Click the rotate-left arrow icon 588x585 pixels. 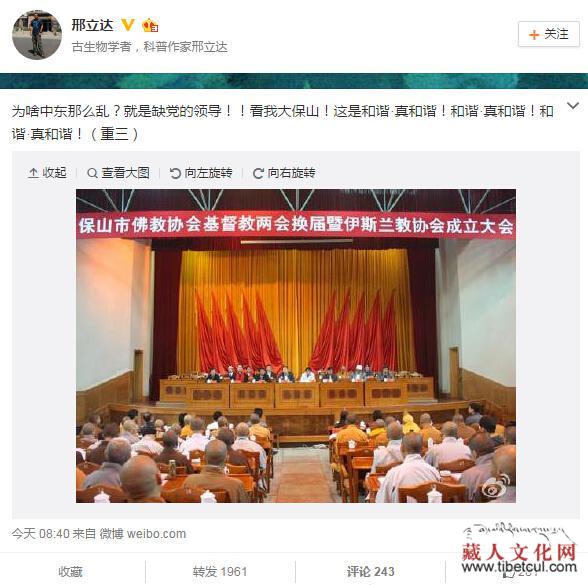coord(175,173)
